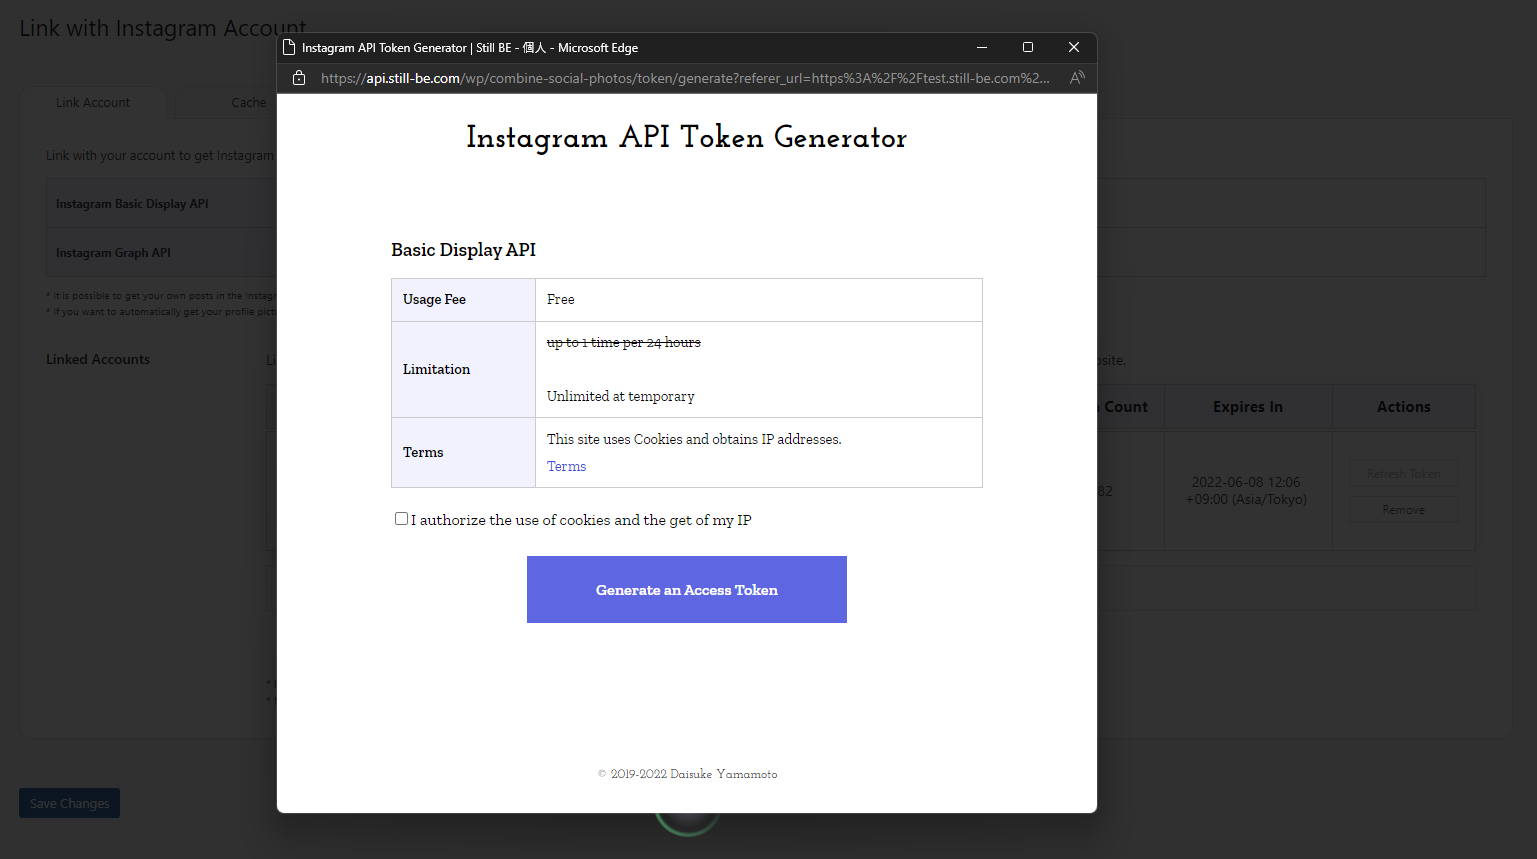Click the lock site info icon

[x=298, y=78]
